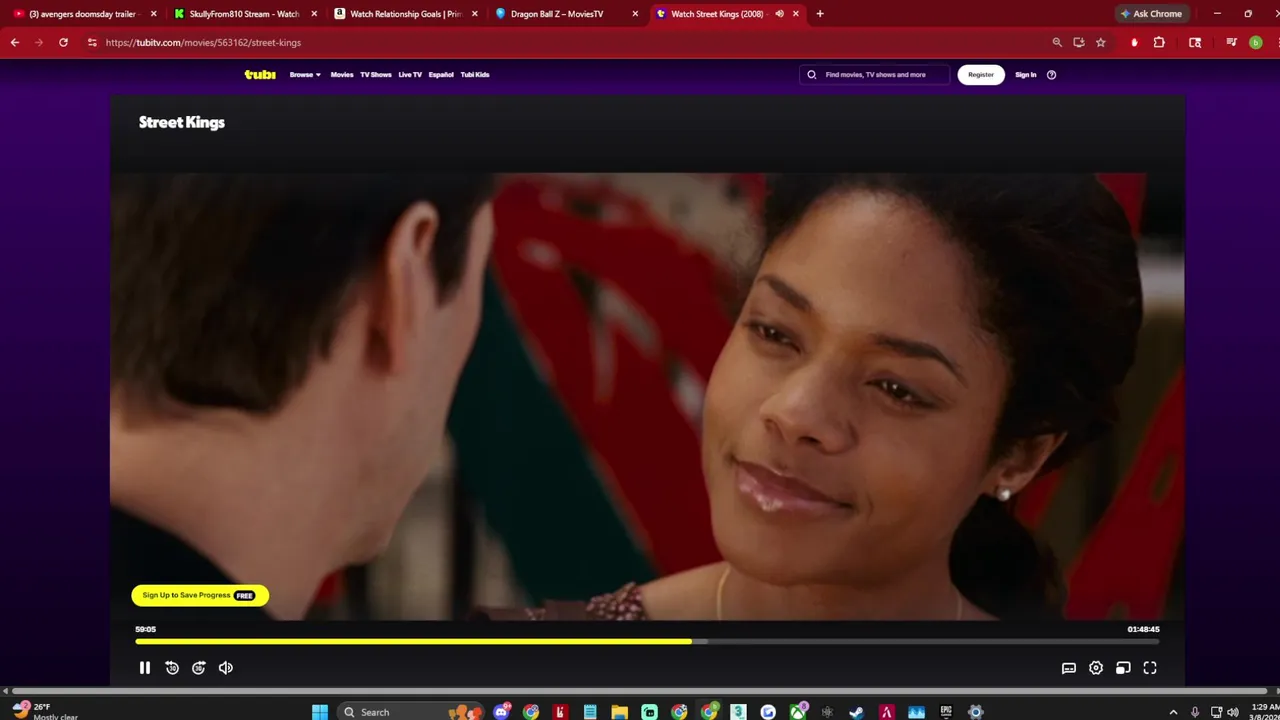Click the system tray microphone icon
1280x720 pixels.
1195,712
